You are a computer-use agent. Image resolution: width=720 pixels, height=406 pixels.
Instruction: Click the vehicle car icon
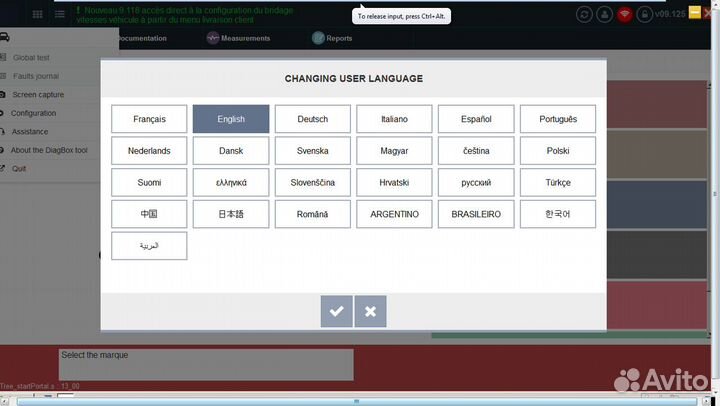tap(5, 37)
